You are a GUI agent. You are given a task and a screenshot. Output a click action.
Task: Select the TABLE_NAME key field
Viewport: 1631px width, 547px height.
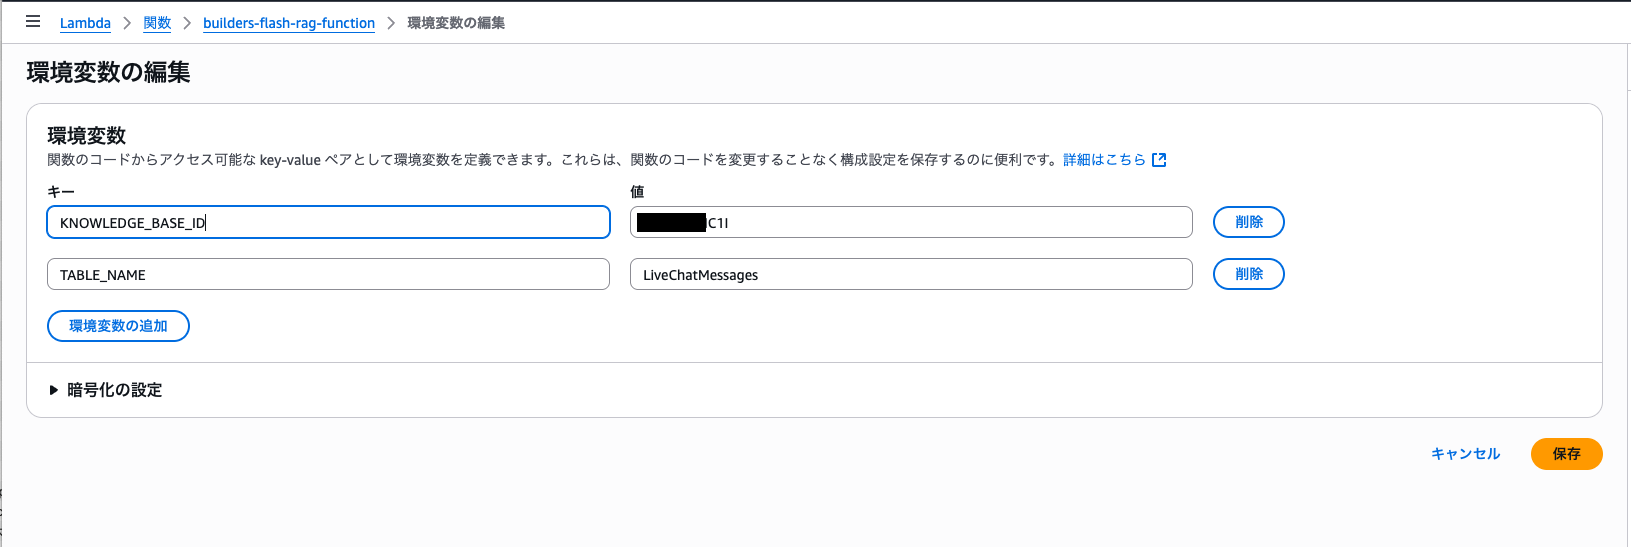point(328,274)
